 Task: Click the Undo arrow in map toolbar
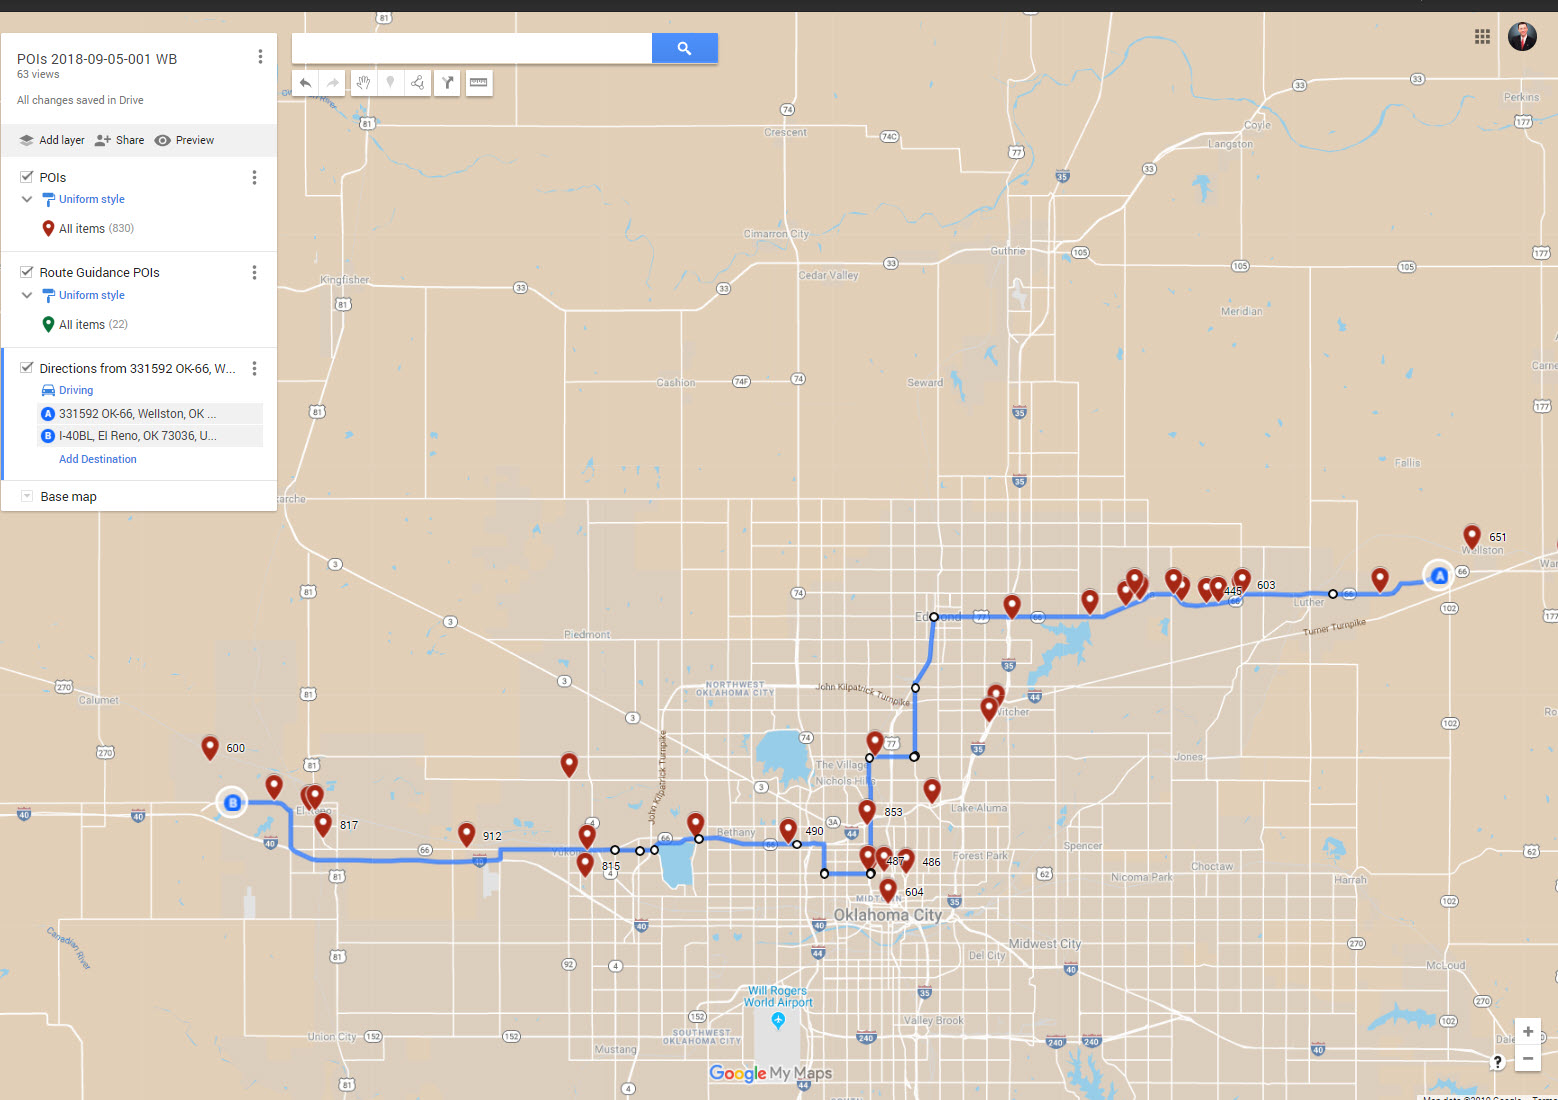point(306,83)
